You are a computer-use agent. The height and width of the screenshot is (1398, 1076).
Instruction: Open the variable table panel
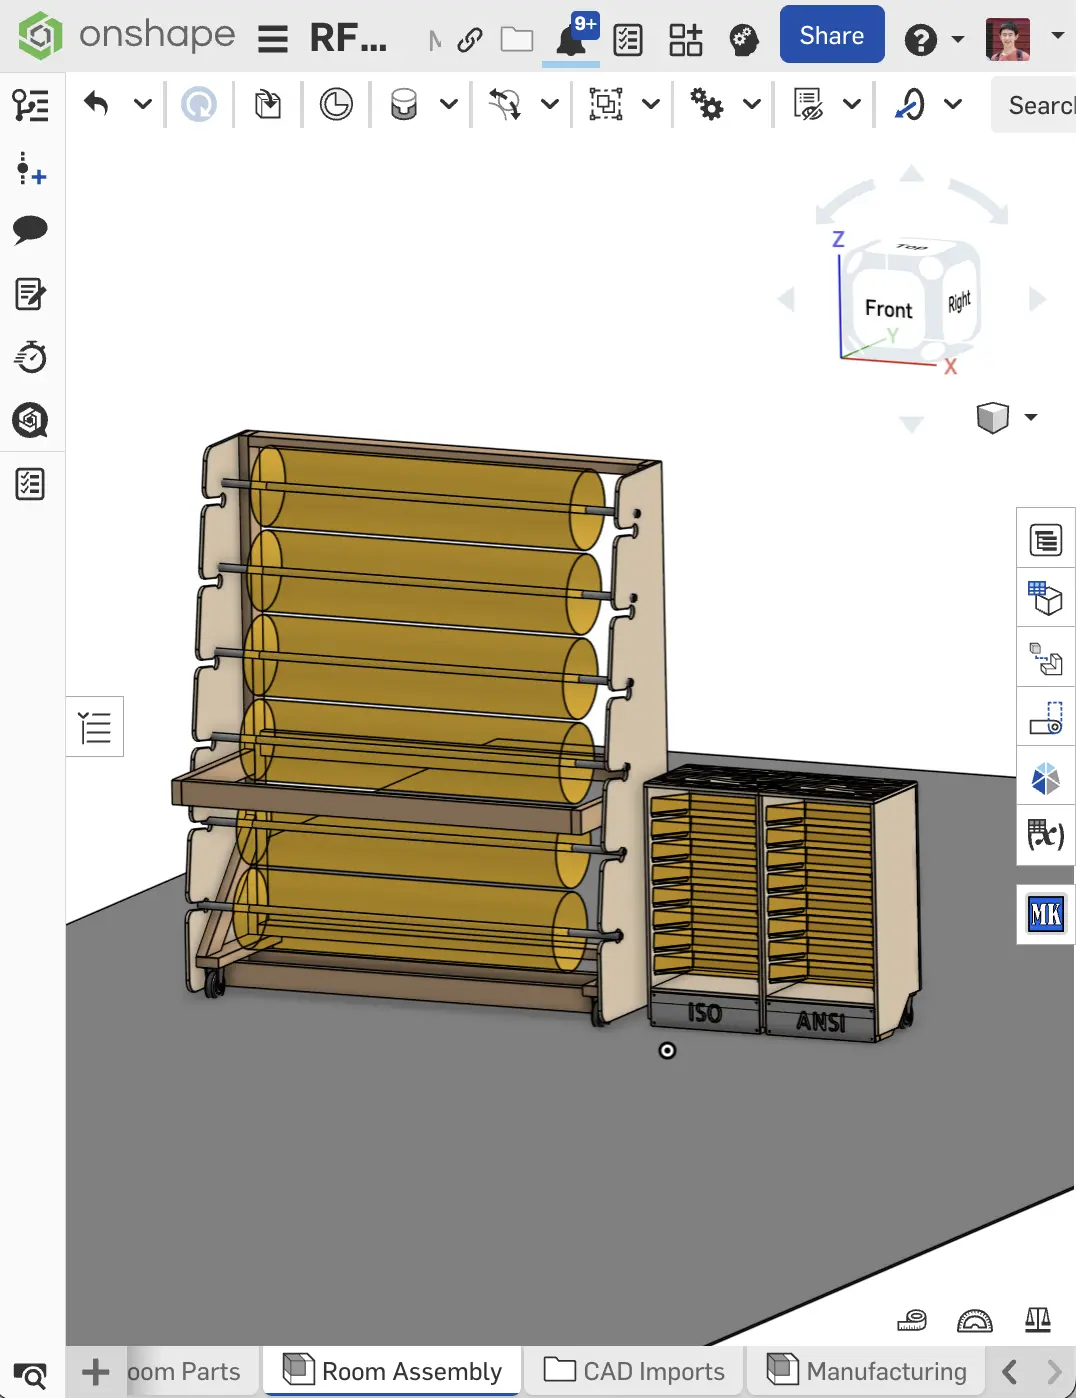1046,834
